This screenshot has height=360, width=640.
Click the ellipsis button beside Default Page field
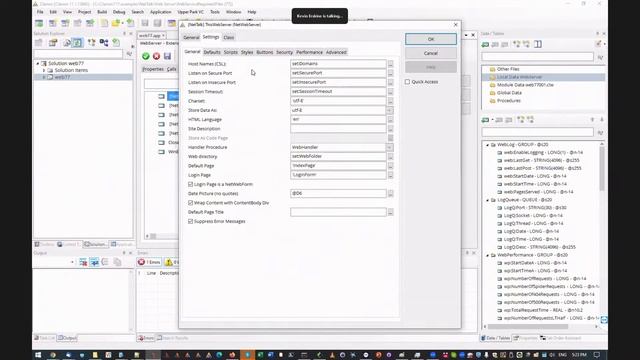coord(391,166)
